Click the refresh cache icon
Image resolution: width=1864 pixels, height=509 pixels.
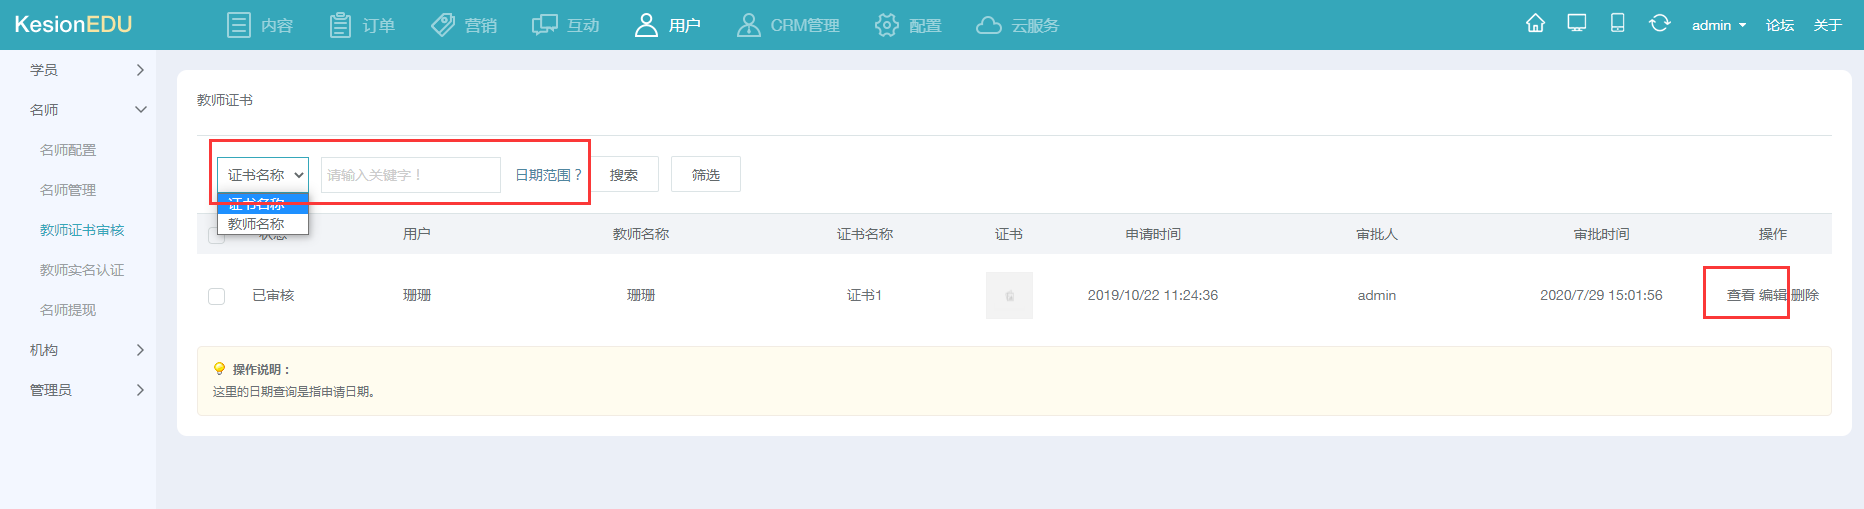coord(1659,23)
